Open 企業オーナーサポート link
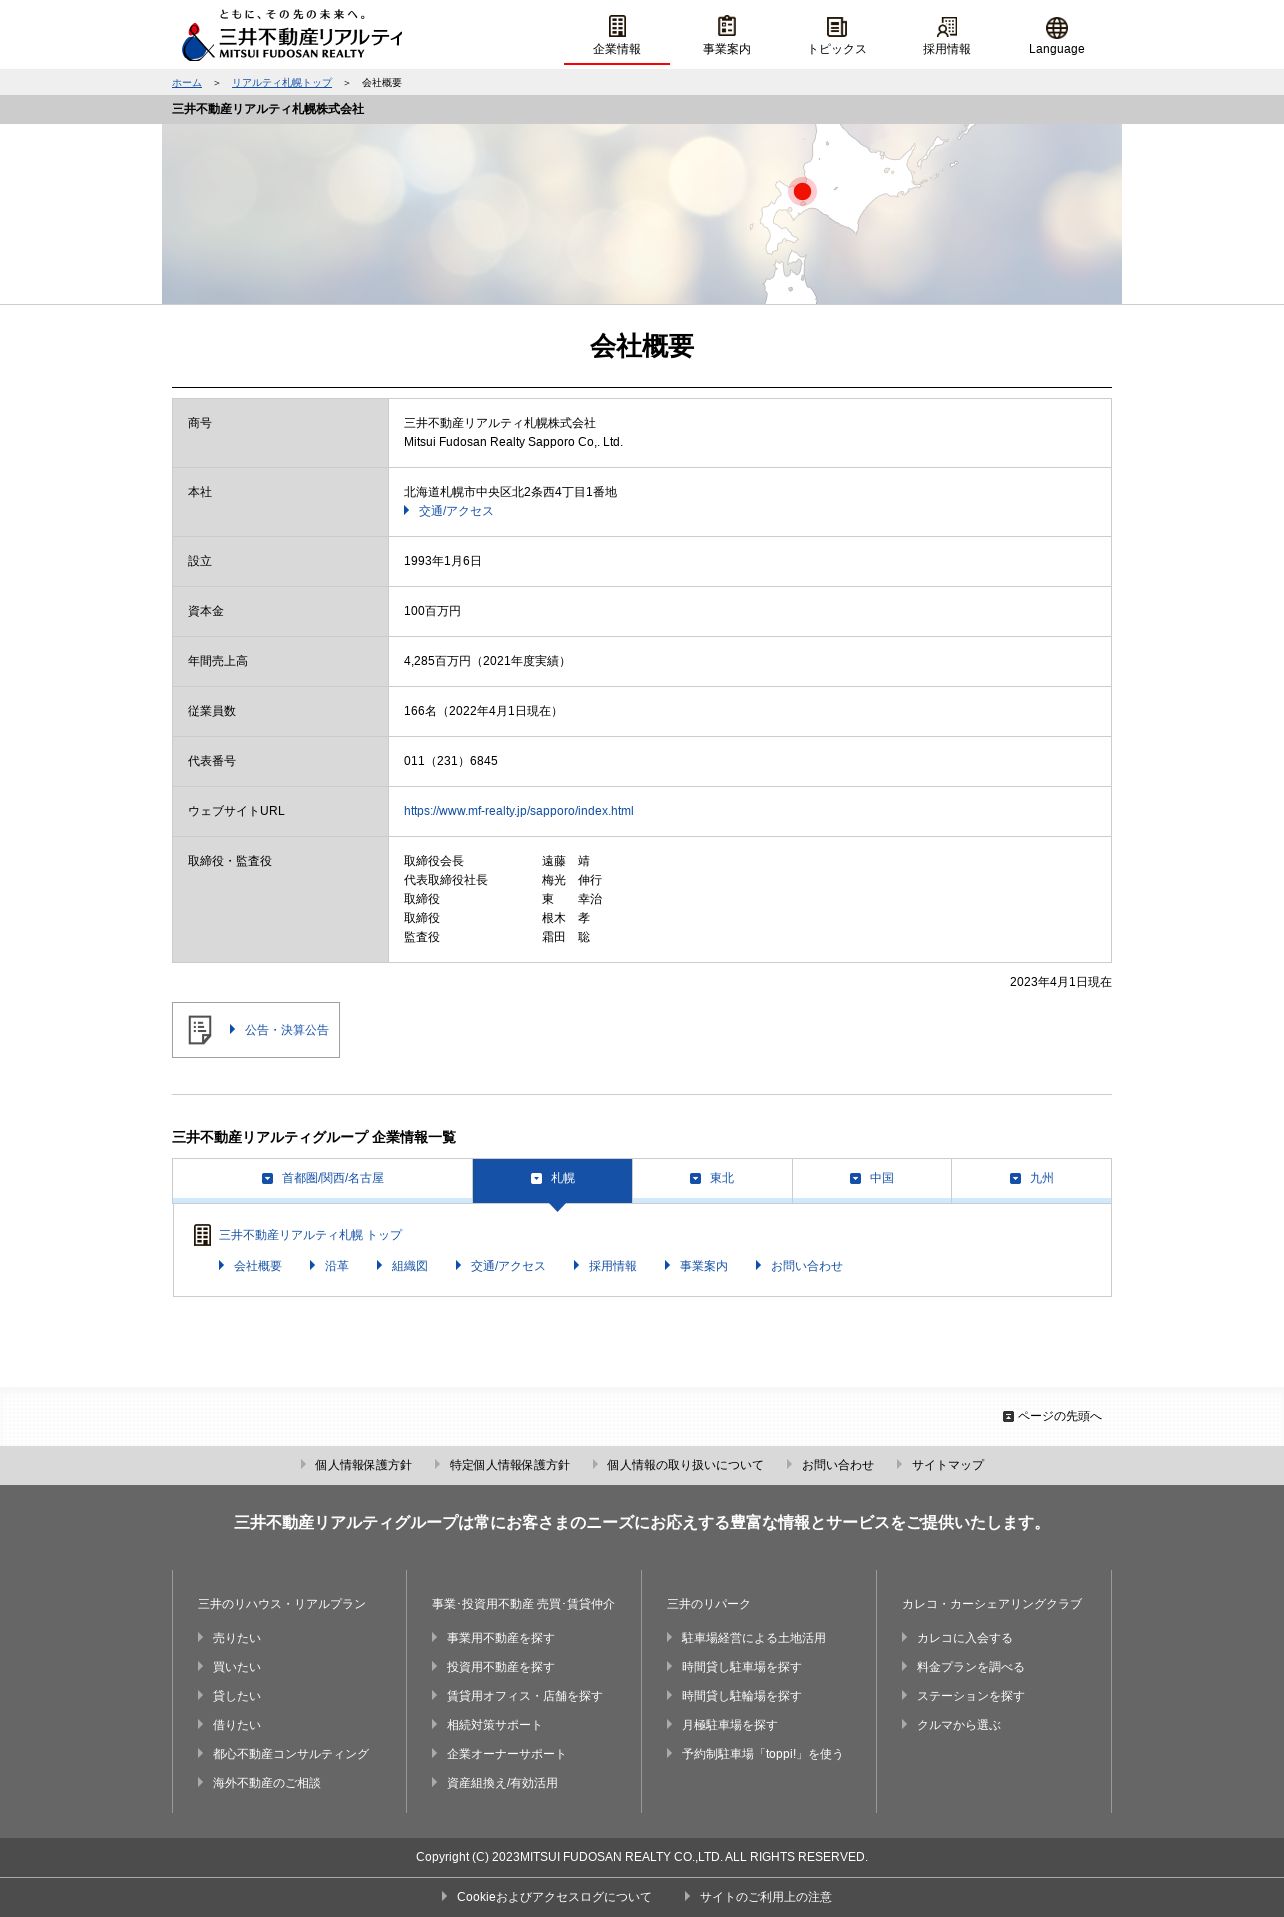The height and width of the screenshot is (1917, 1284). pos(506,1754)
